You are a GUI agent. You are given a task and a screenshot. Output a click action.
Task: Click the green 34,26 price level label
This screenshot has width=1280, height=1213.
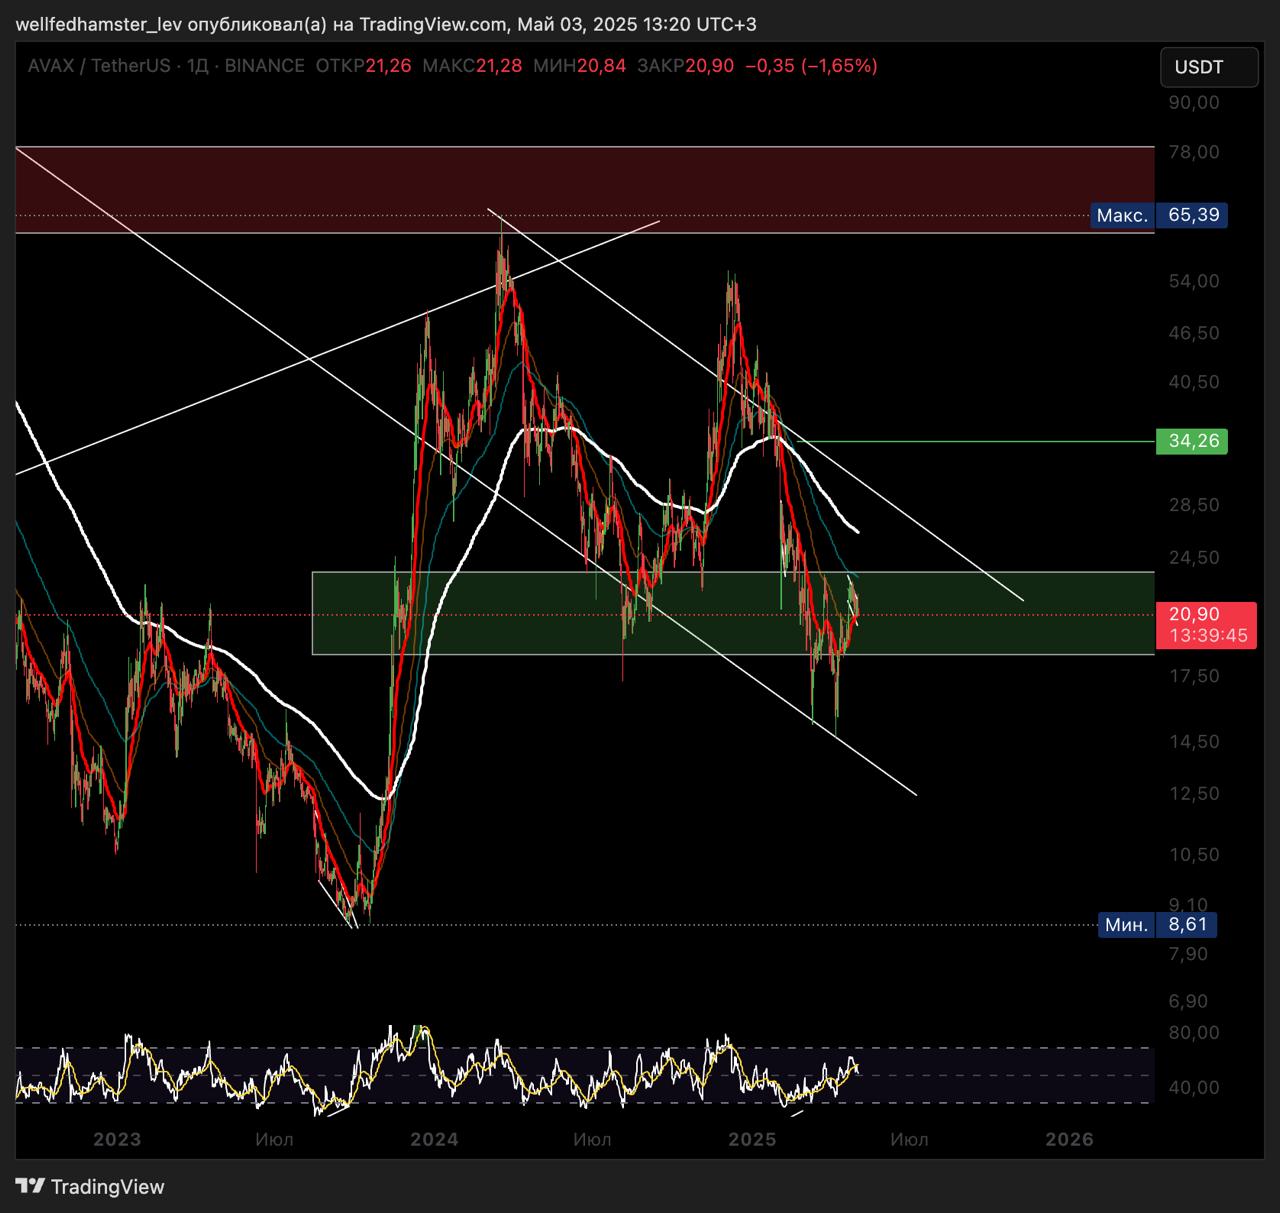[1191, 441]
